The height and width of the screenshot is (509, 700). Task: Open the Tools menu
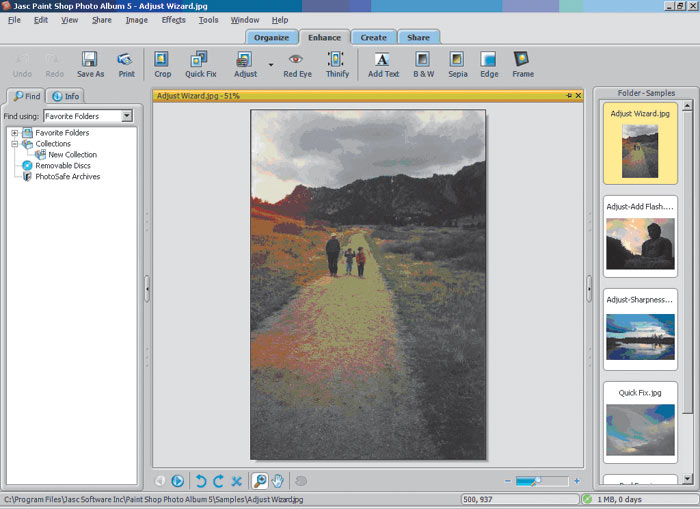point(208,20)
